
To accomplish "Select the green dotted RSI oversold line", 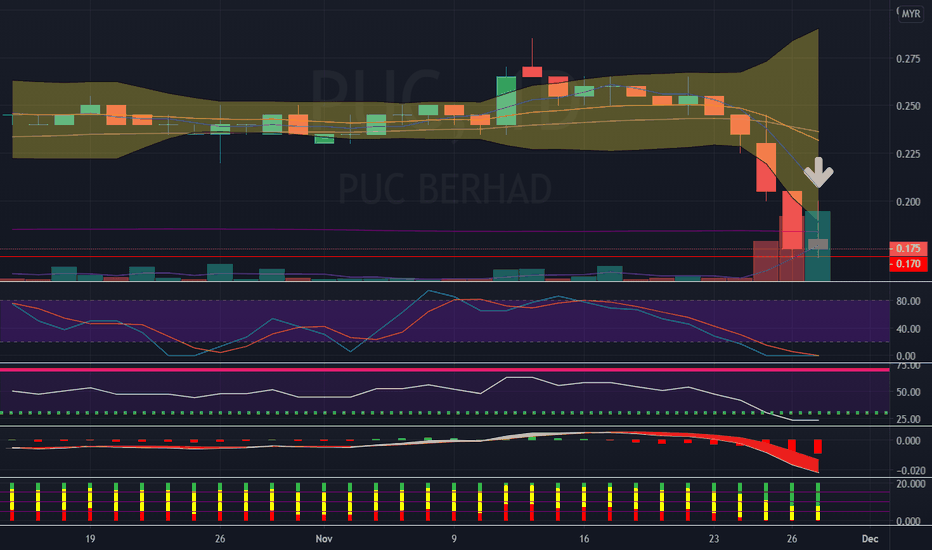I will click(445, 413).
